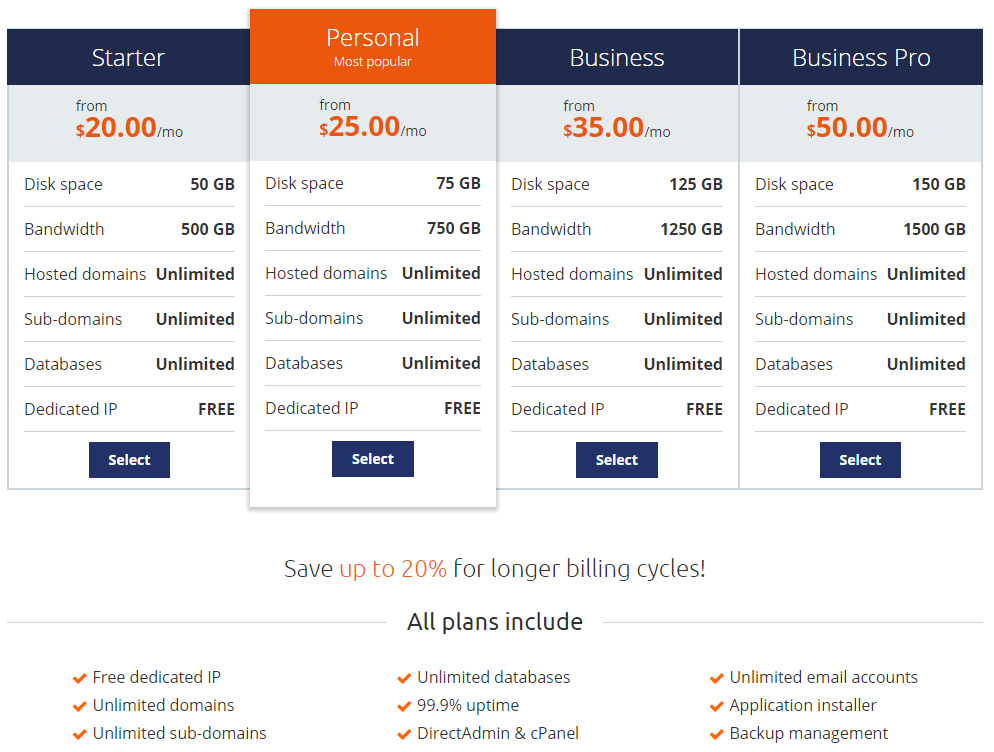Select the Business Pro plan
The height and width of the screenshot is (752, 994).
(x=860, y=460)
